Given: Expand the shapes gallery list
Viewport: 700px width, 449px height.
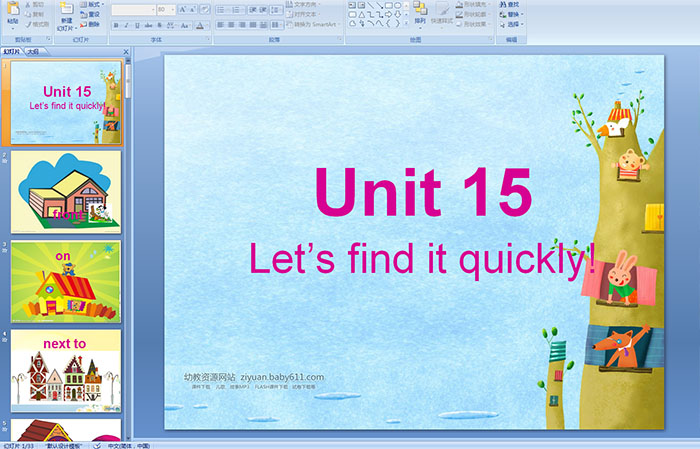Looking at the screenshot, I should click(x=406, y=24).
